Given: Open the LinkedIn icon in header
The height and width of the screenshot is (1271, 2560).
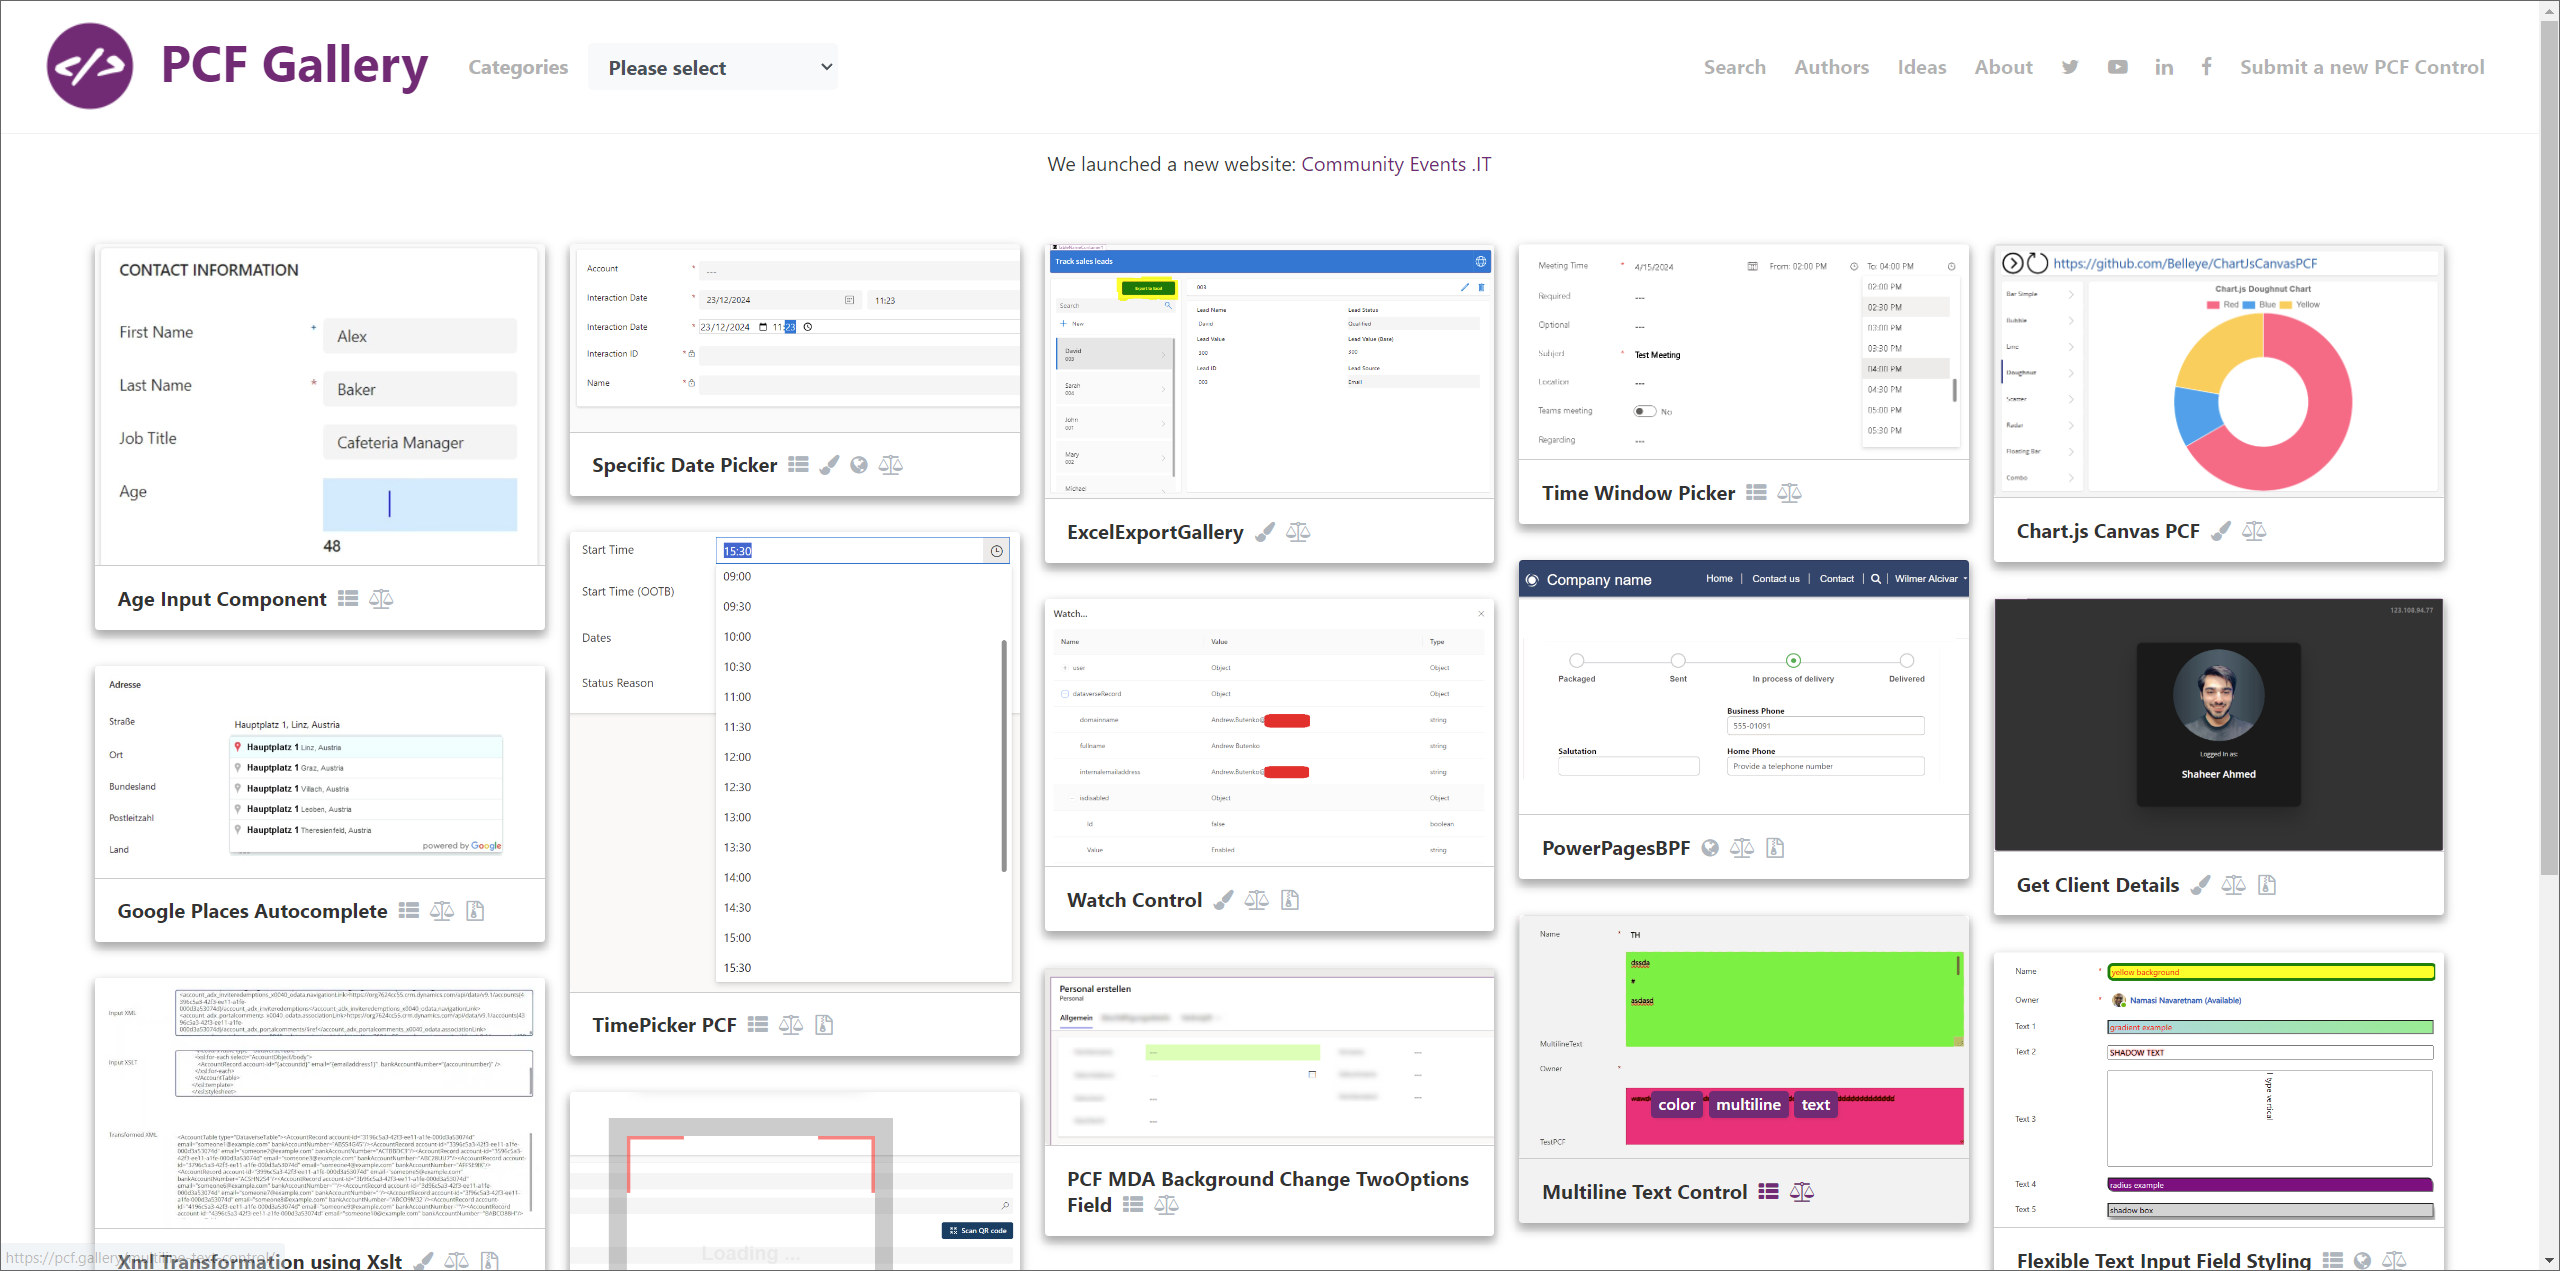Looking at the screenshot, I should 2164,67.
